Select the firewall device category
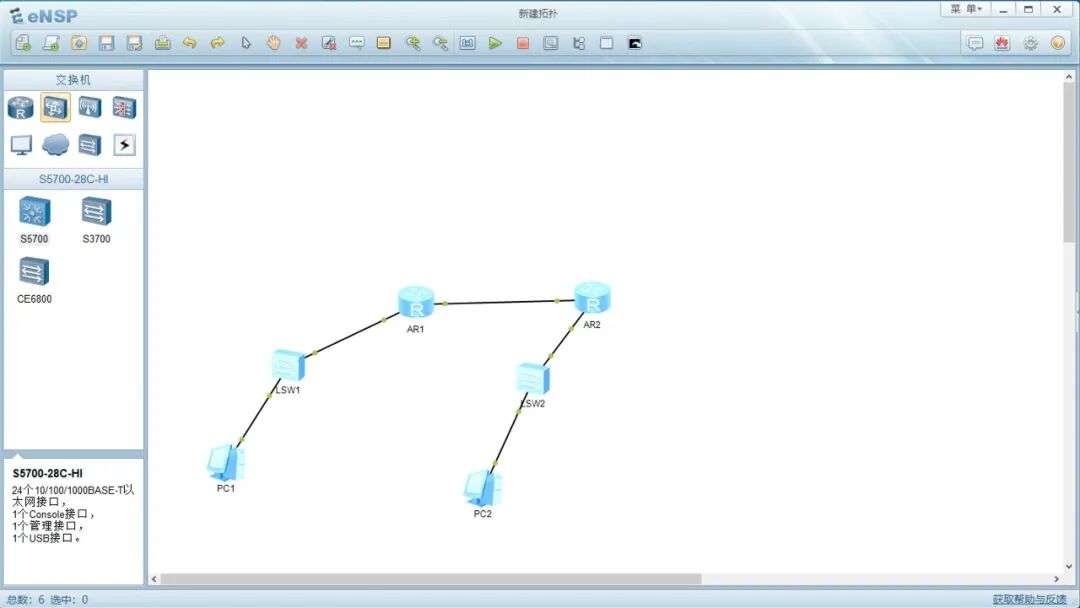 click(x=124, y=108)
